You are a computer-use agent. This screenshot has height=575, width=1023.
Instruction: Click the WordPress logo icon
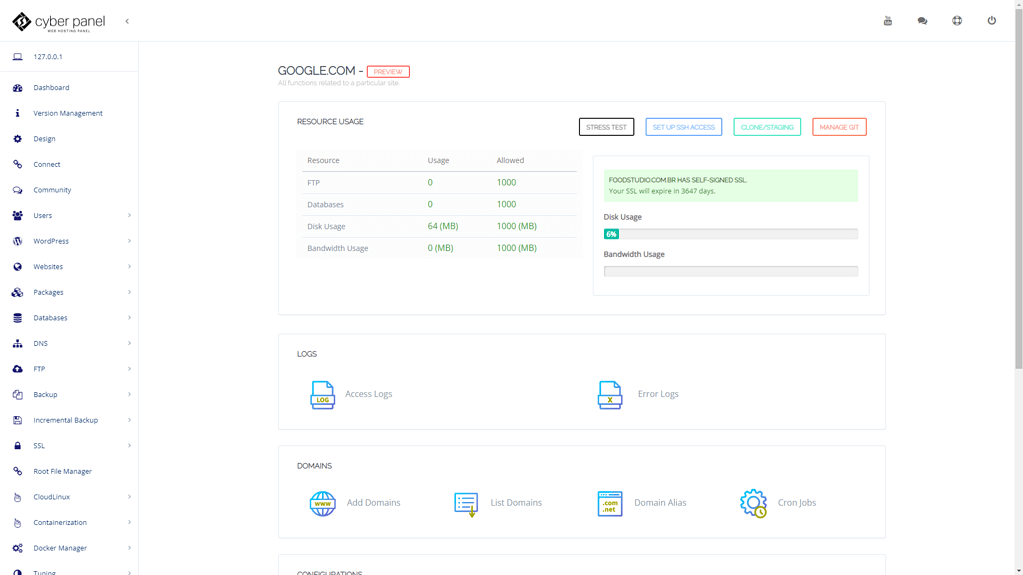18,241
